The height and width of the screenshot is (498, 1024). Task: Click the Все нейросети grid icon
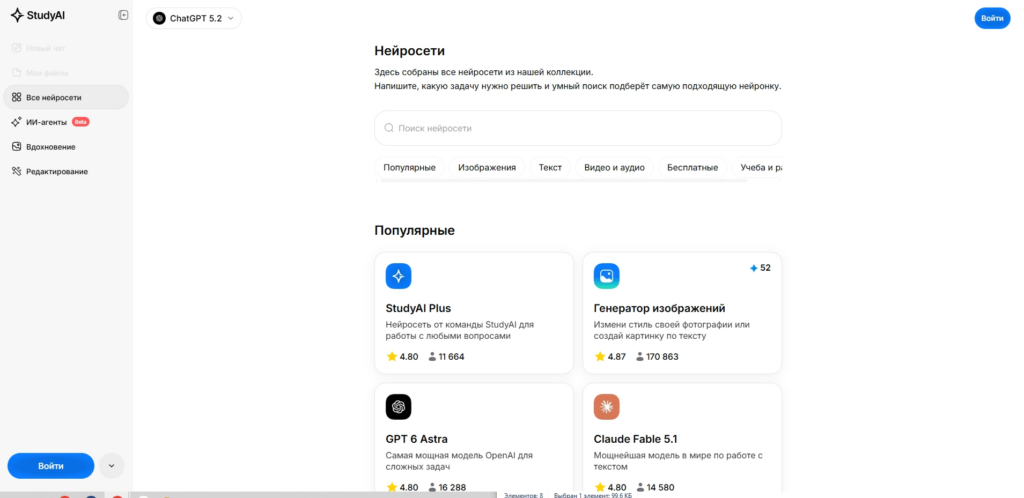point(17,97)
